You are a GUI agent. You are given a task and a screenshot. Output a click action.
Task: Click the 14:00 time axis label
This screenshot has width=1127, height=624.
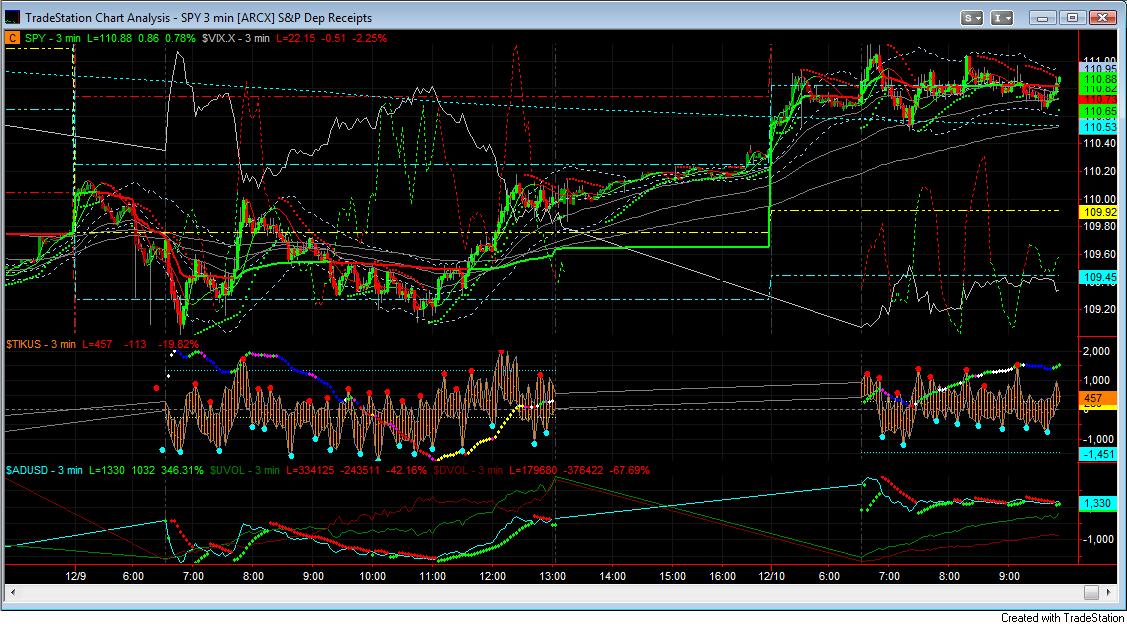pyautogui.click(x=613, y=576)
